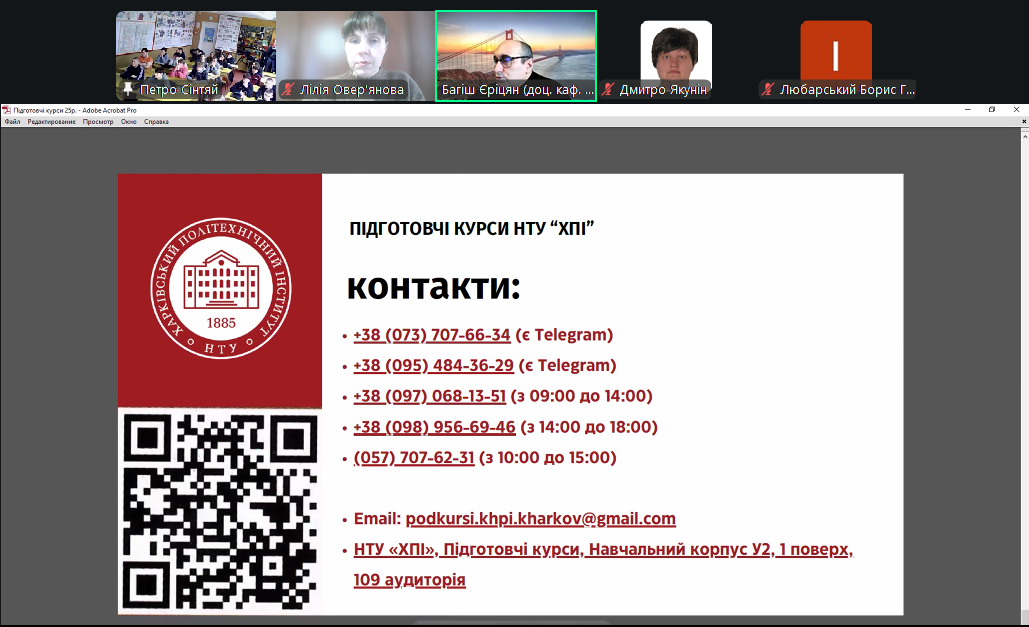Select Петро Сінтяй video thumbnail

pos(196,56)
